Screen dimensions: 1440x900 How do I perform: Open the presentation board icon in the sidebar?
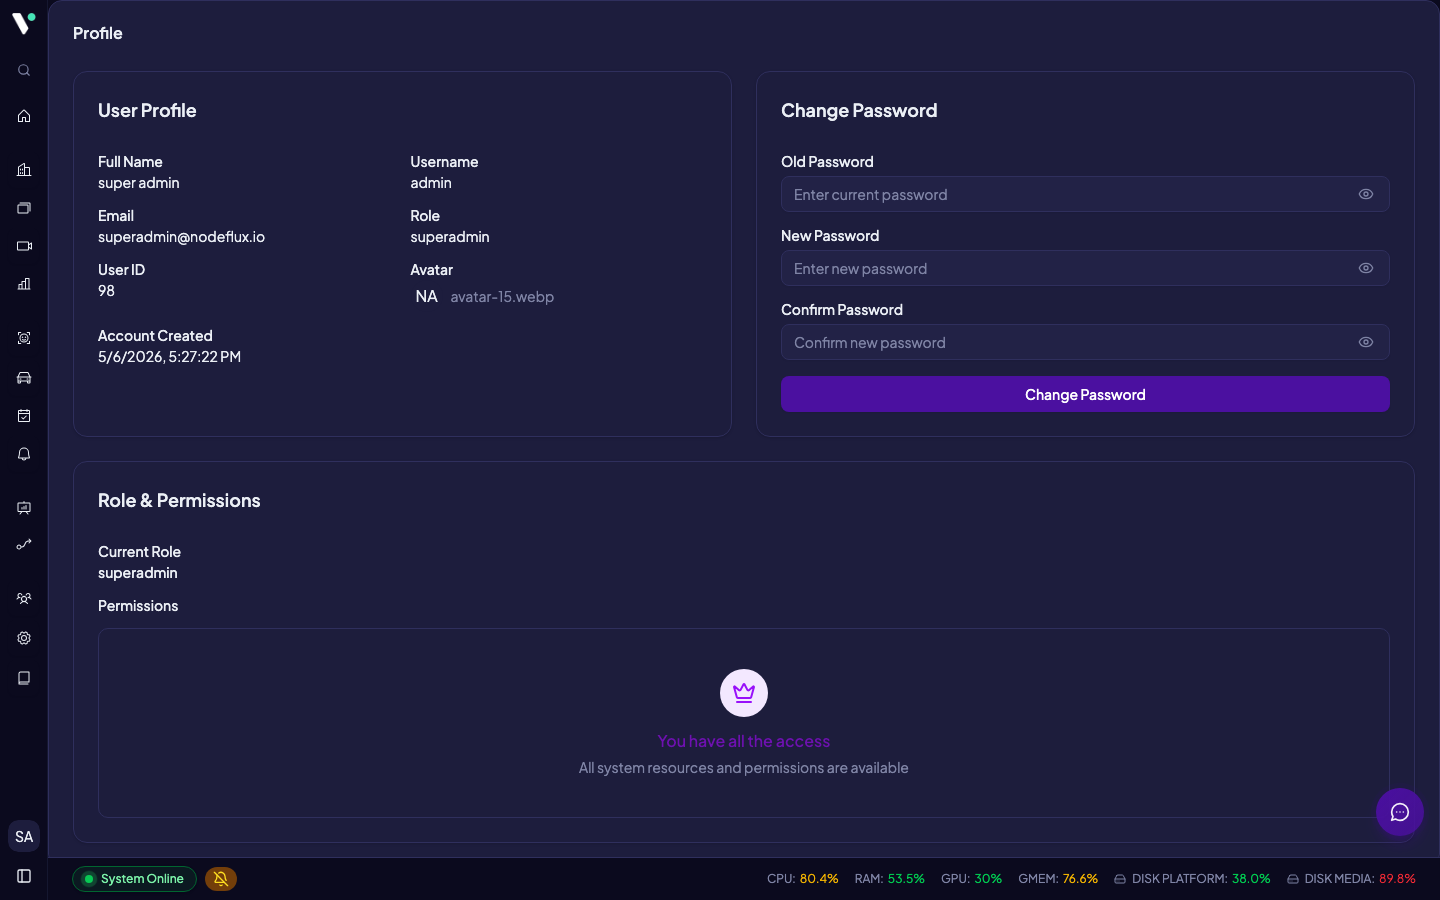24,508
